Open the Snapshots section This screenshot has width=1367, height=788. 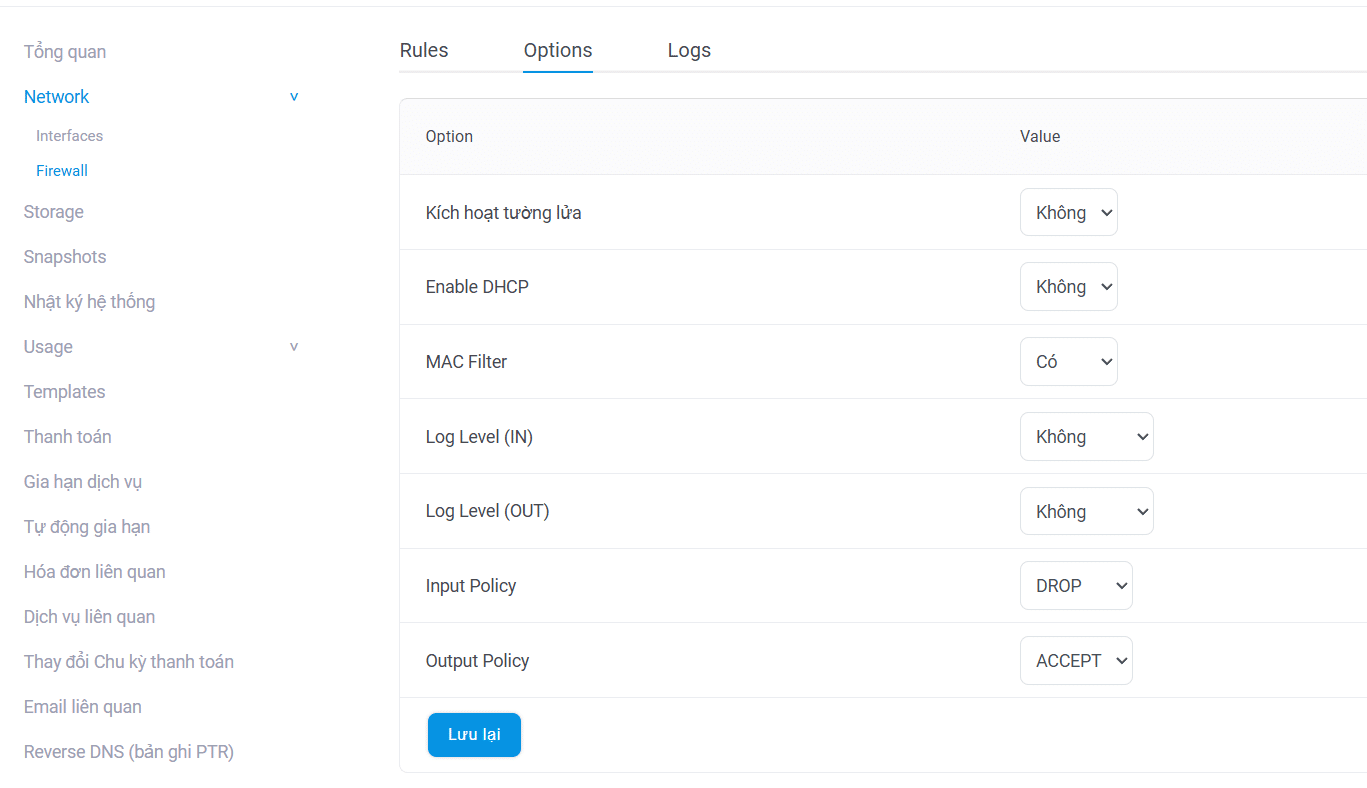64,256
